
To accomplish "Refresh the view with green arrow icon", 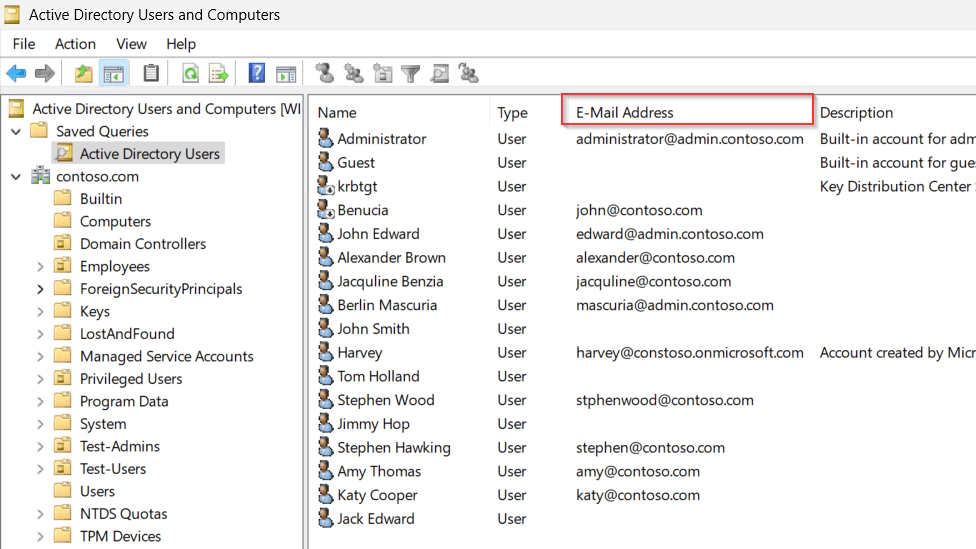I will coord(190,73).
